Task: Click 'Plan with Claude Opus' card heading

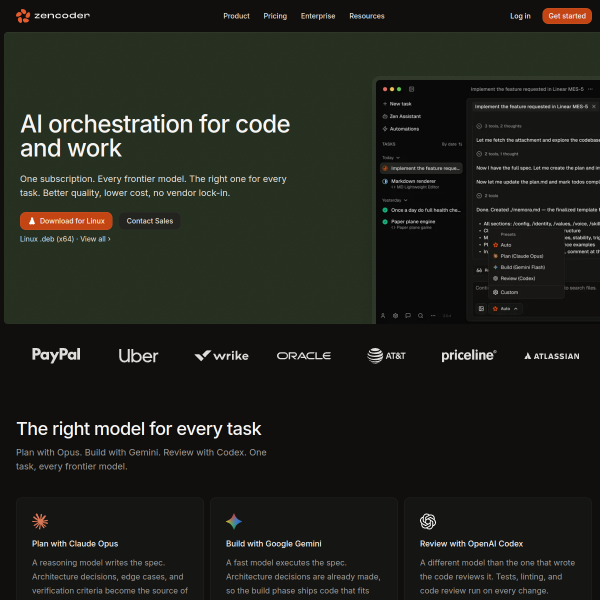Action: pyautogui.click(x=75, y=544)
